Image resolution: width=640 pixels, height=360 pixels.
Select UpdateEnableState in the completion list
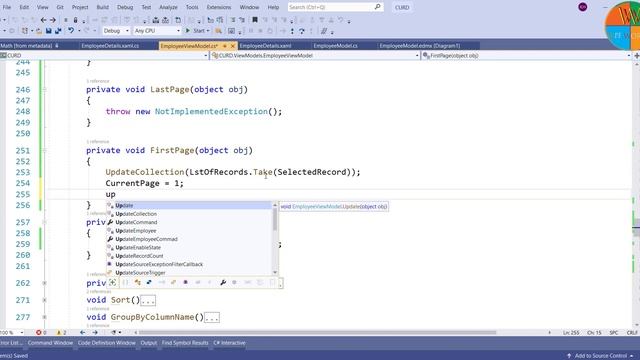[189, 247]
